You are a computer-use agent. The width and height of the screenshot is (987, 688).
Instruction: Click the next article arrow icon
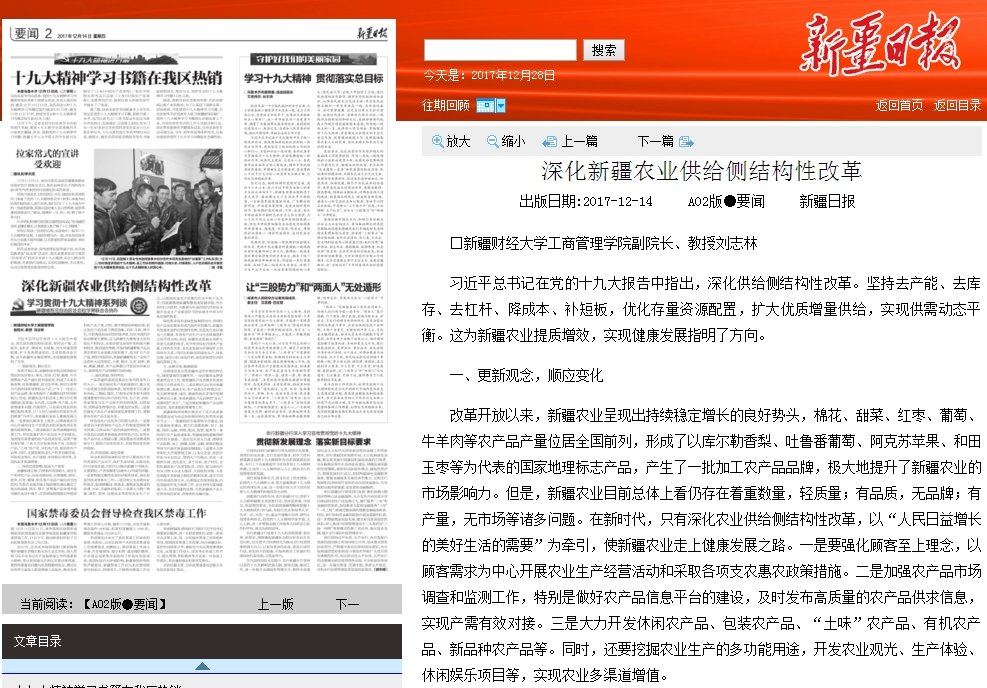[x=686, y=142]
